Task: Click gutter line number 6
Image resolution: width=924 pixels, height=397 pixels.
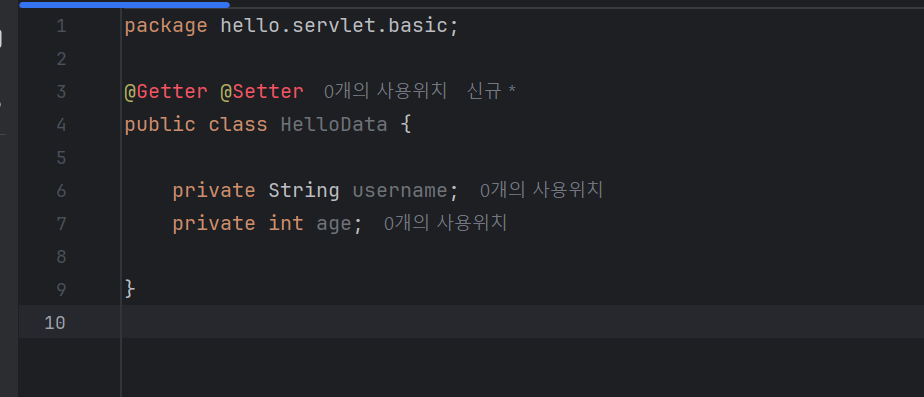Action: (61, 191)
